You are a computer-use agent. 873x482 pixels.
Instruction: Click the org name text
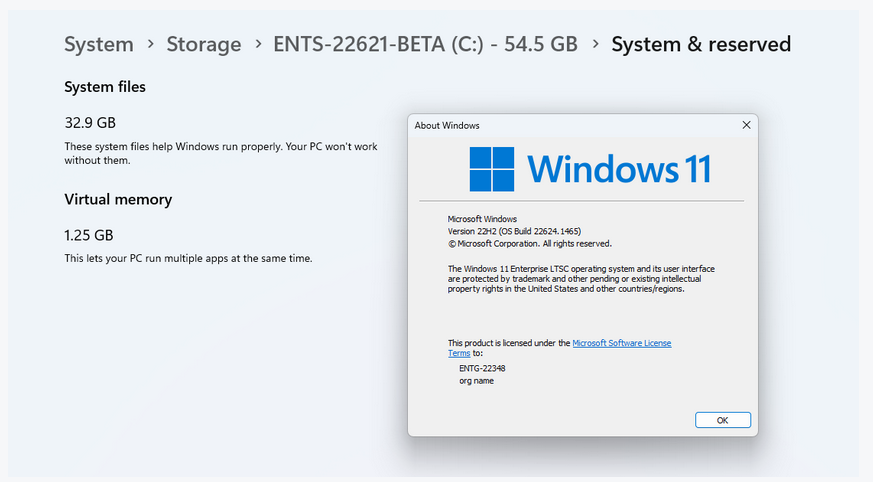coord(477,381)
